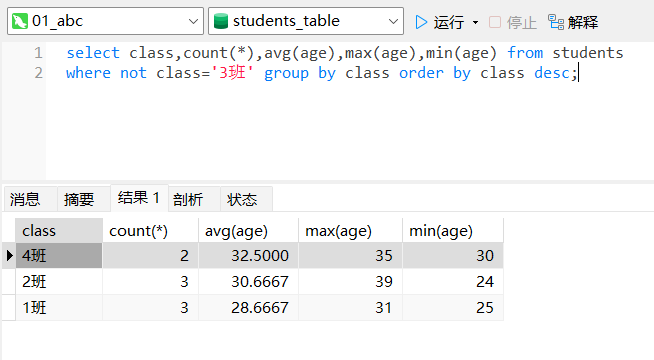
Task: Click the count value 3 in 1班 row
Action: pyautogui.click(x=150, y=307)
